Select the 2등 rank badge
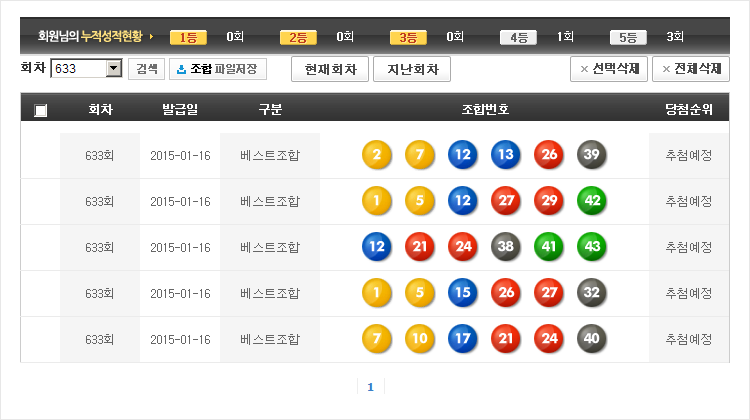The width and height of the screenshot is (750, 420). 298,37
